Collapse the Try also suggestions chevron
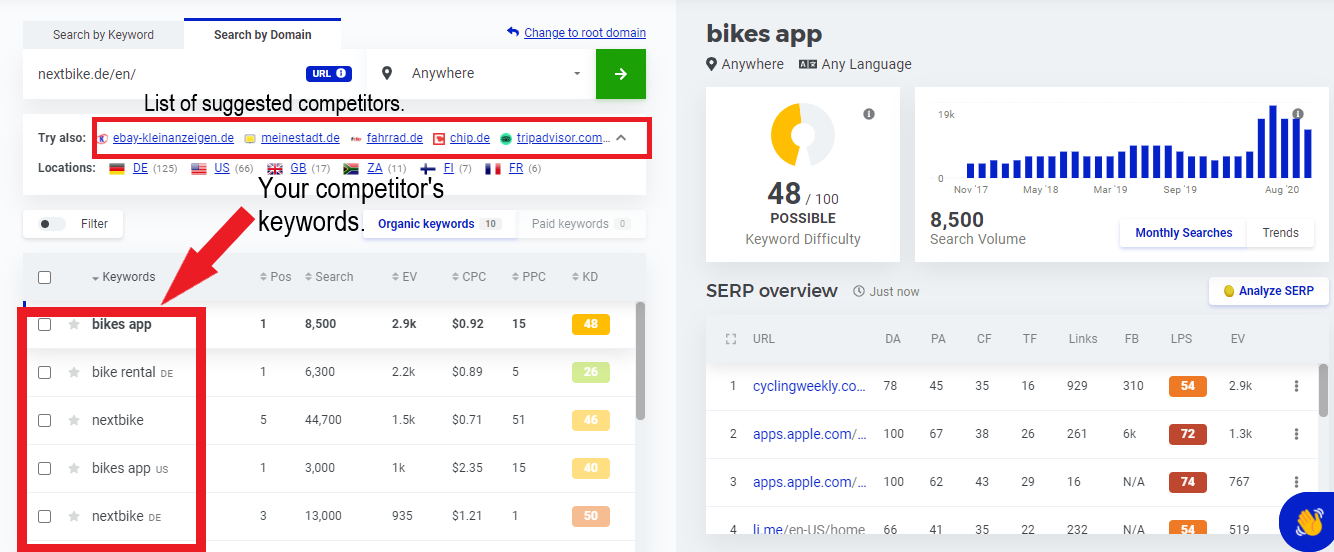The height and width of the screenshot is (552, 1334). [x=621, y=138]
